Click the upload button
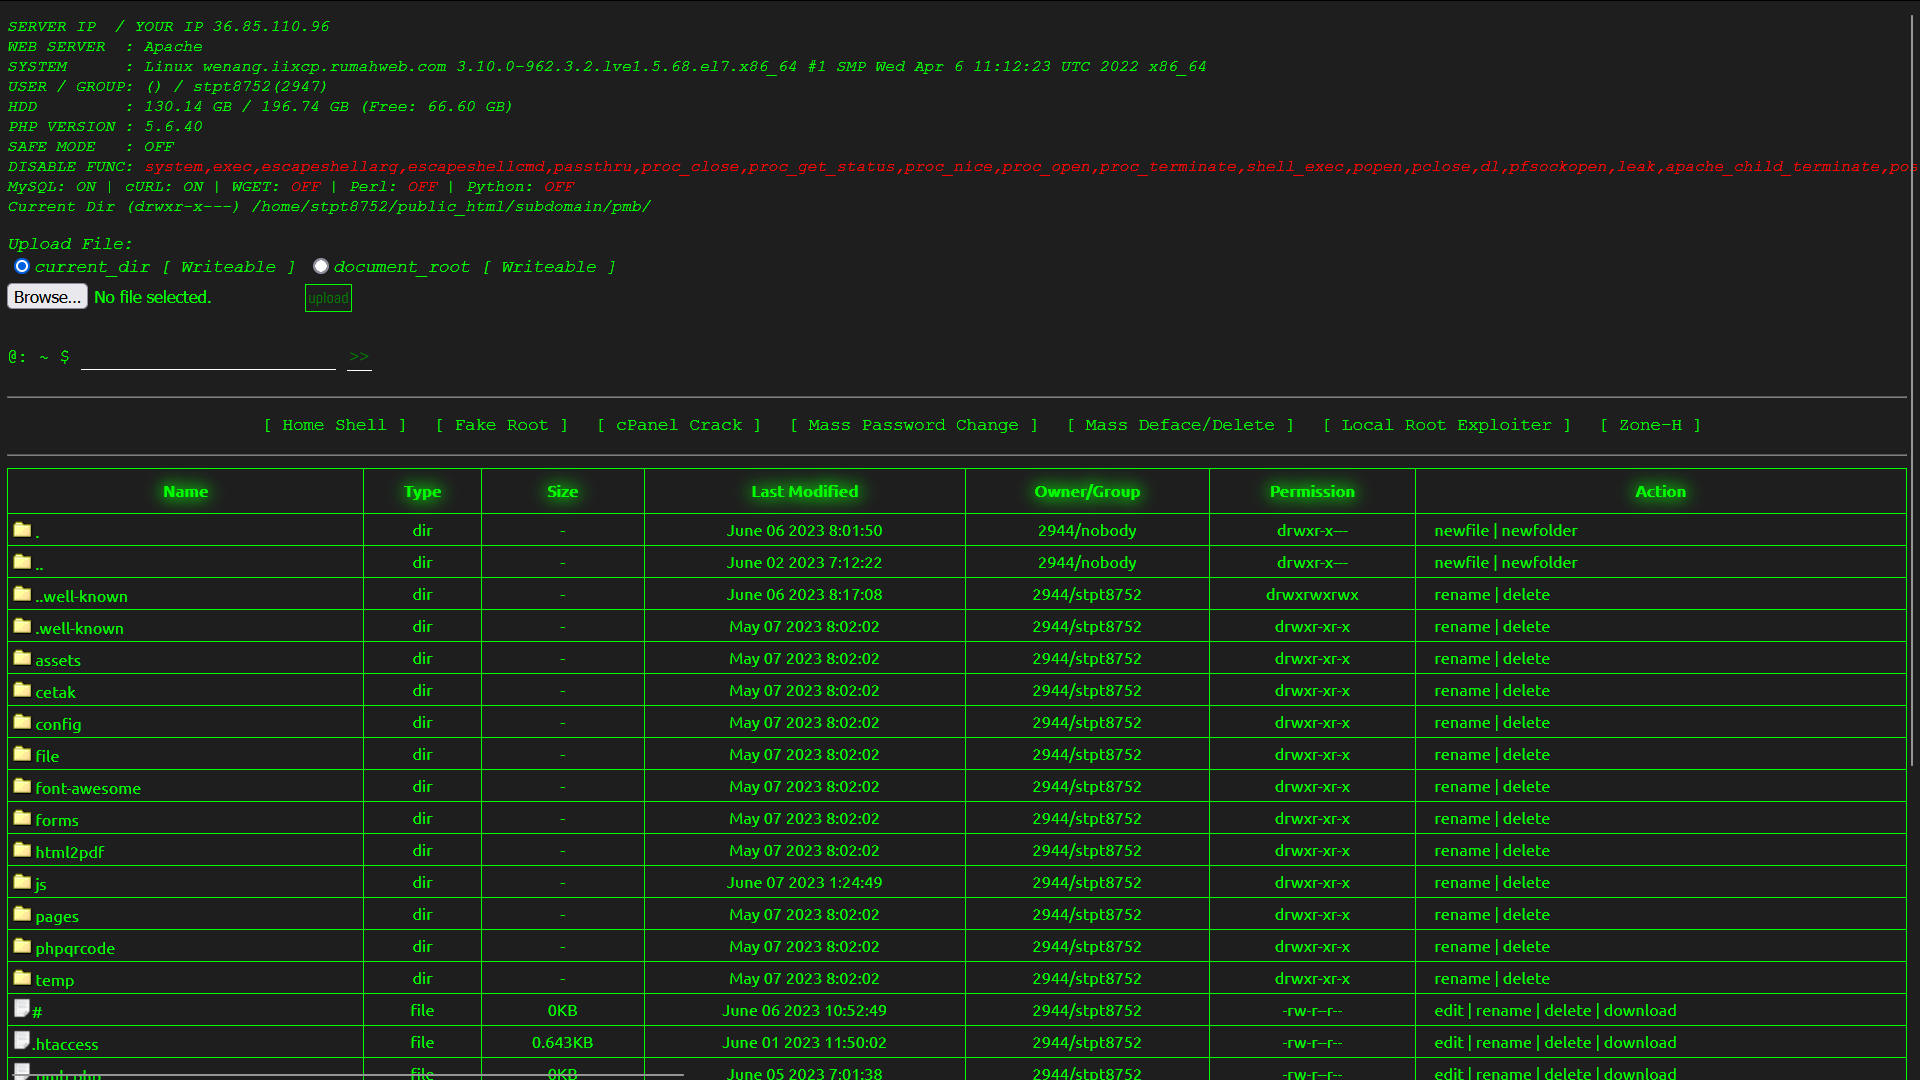This screenshot has width=1920, height=1080. (328, 298)
